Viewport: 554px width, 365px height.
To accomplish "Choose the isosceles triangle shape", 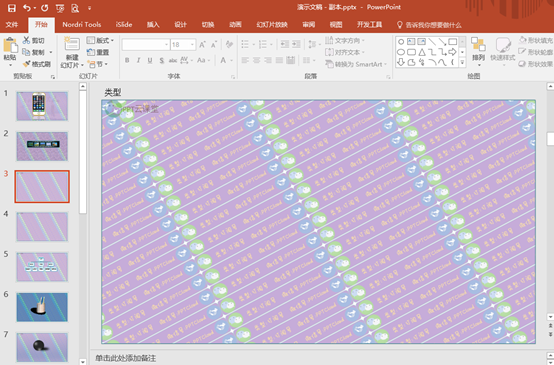I will (422, 52).
